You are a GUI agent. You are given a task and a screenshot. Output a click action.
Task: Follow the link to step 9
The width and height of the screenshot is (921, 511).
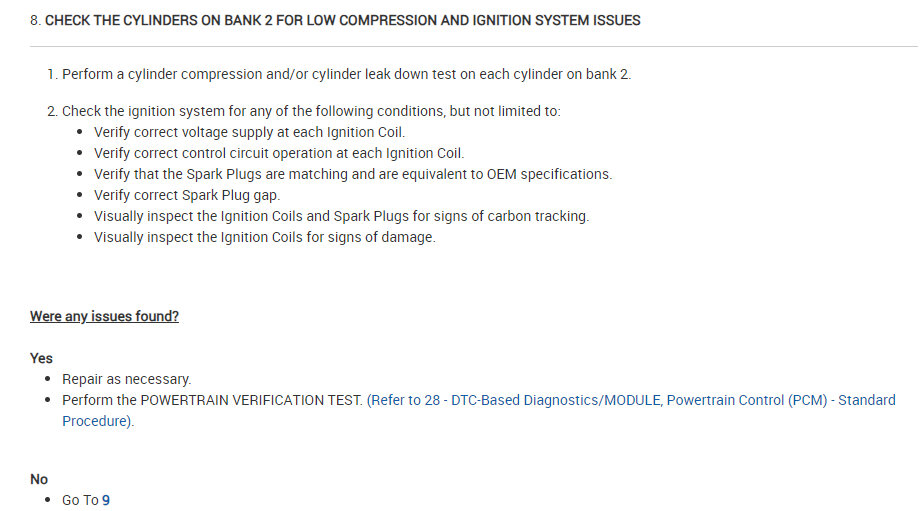pyautogui.click(x=106, y=500)
